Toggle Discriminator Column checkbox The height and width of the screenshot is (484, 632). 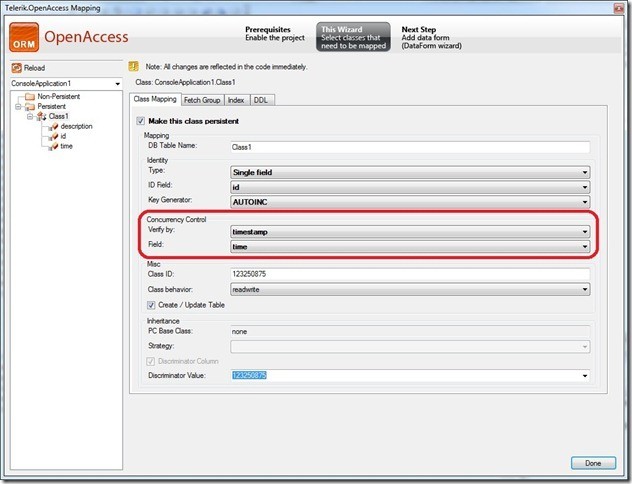[x=151, y=361]
